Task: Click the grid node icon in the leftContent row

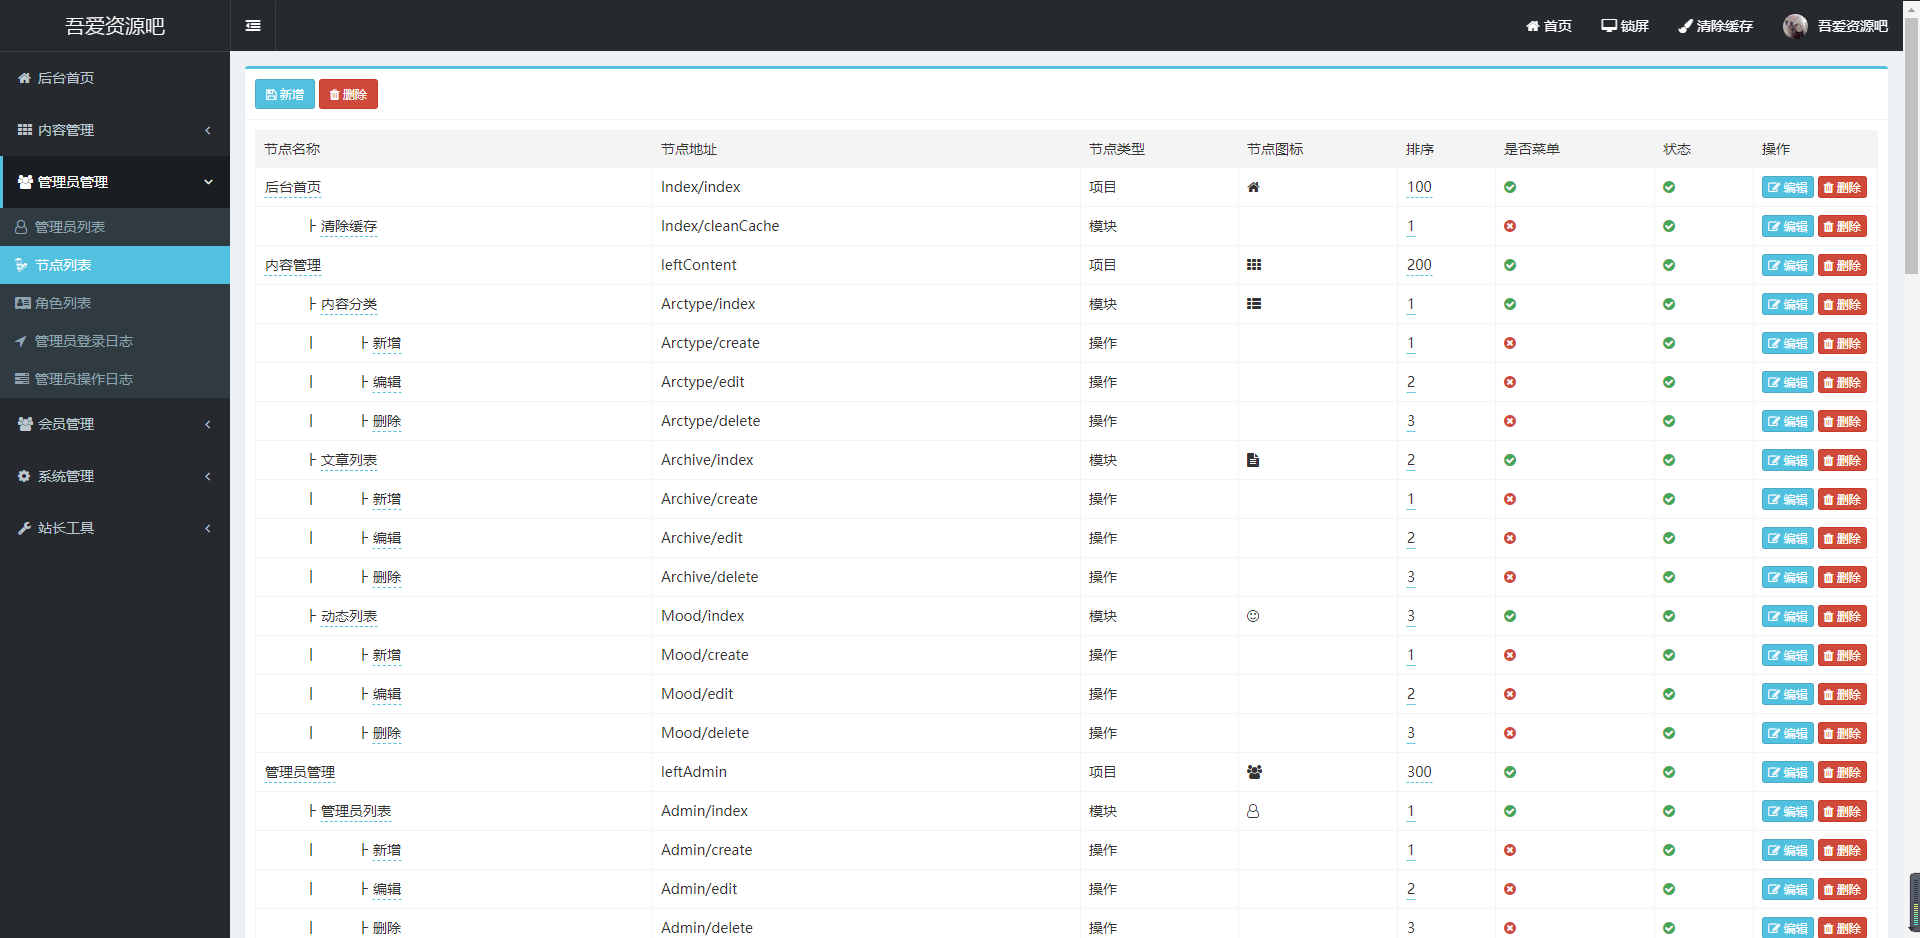Action: 1254,265
